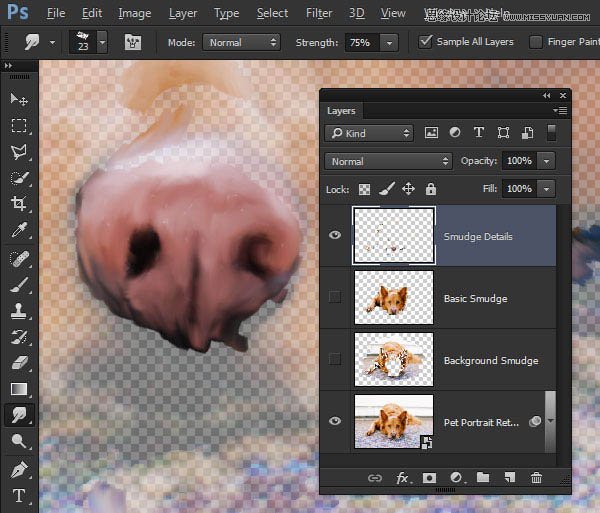Click the layer Opacity value field

pyautogui.click(x=519, y=161)
